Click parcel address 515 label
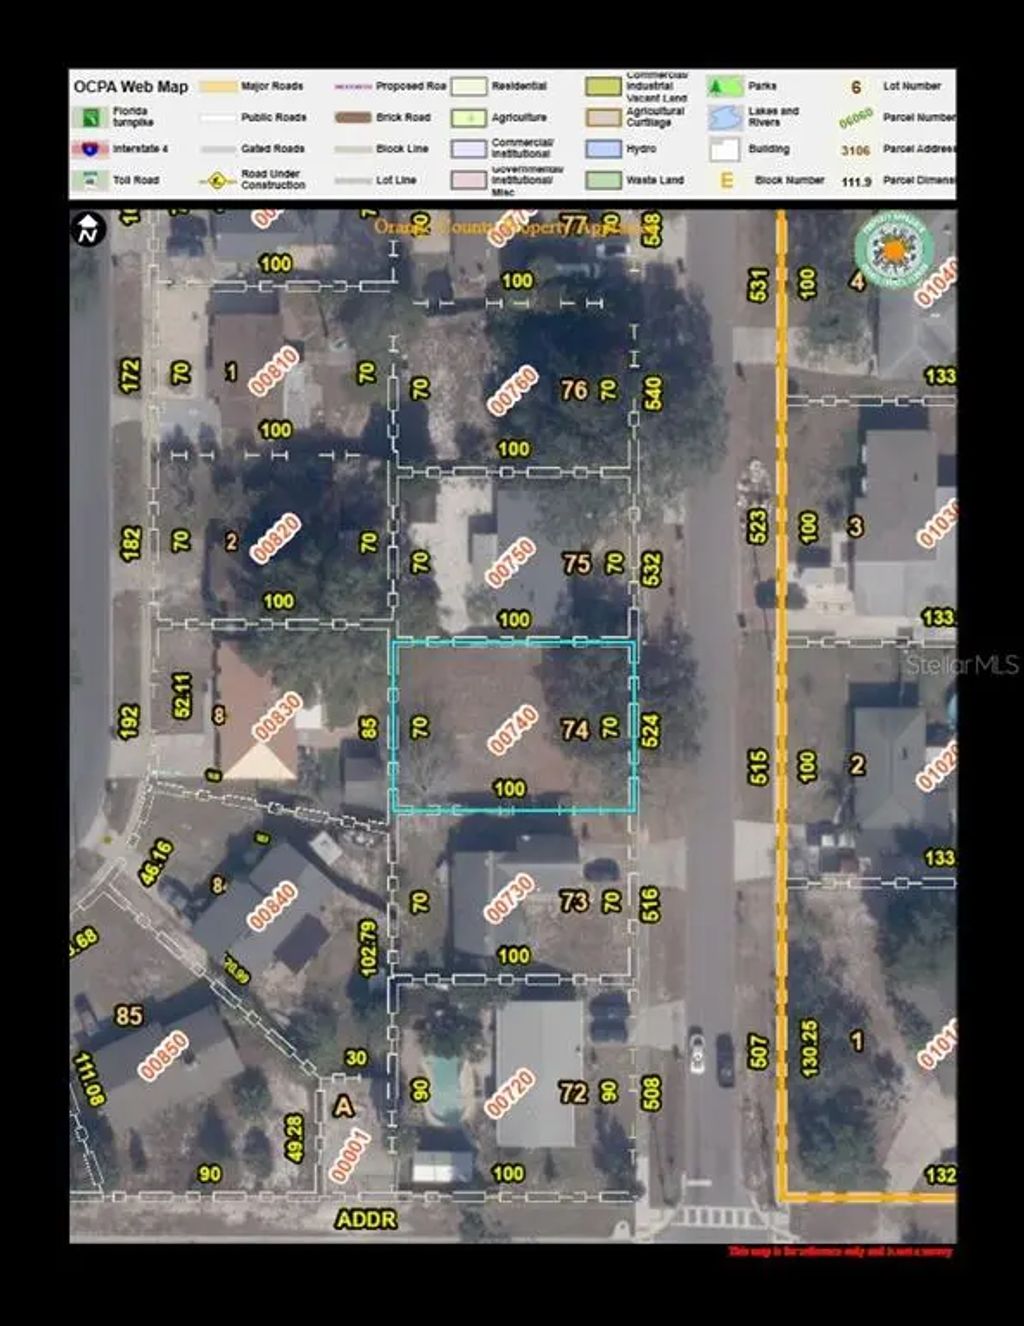1024x1326 pixels. click(758, 766)
